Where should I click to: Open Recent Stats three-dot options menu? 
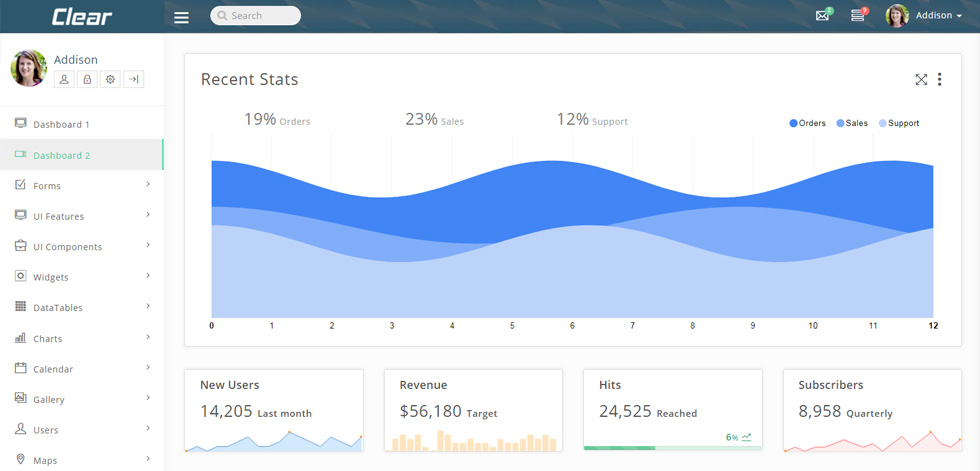[x=939, y=79]
